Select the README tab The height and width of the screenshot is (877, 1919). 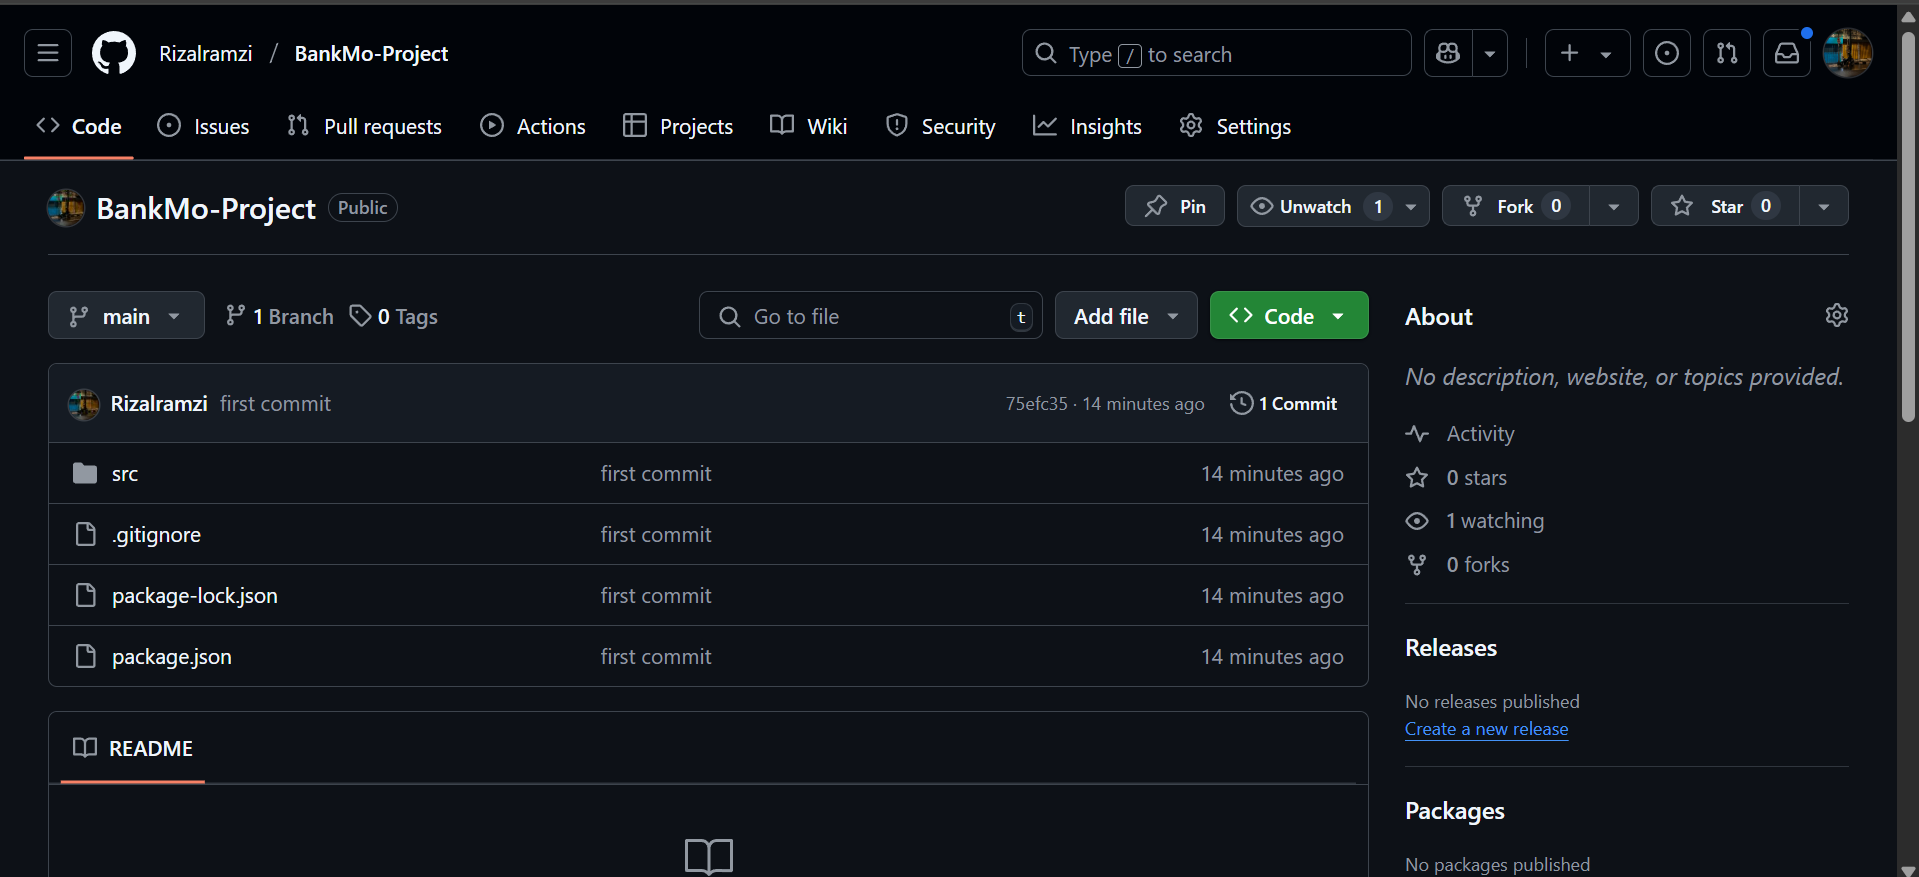click(133, 748)
